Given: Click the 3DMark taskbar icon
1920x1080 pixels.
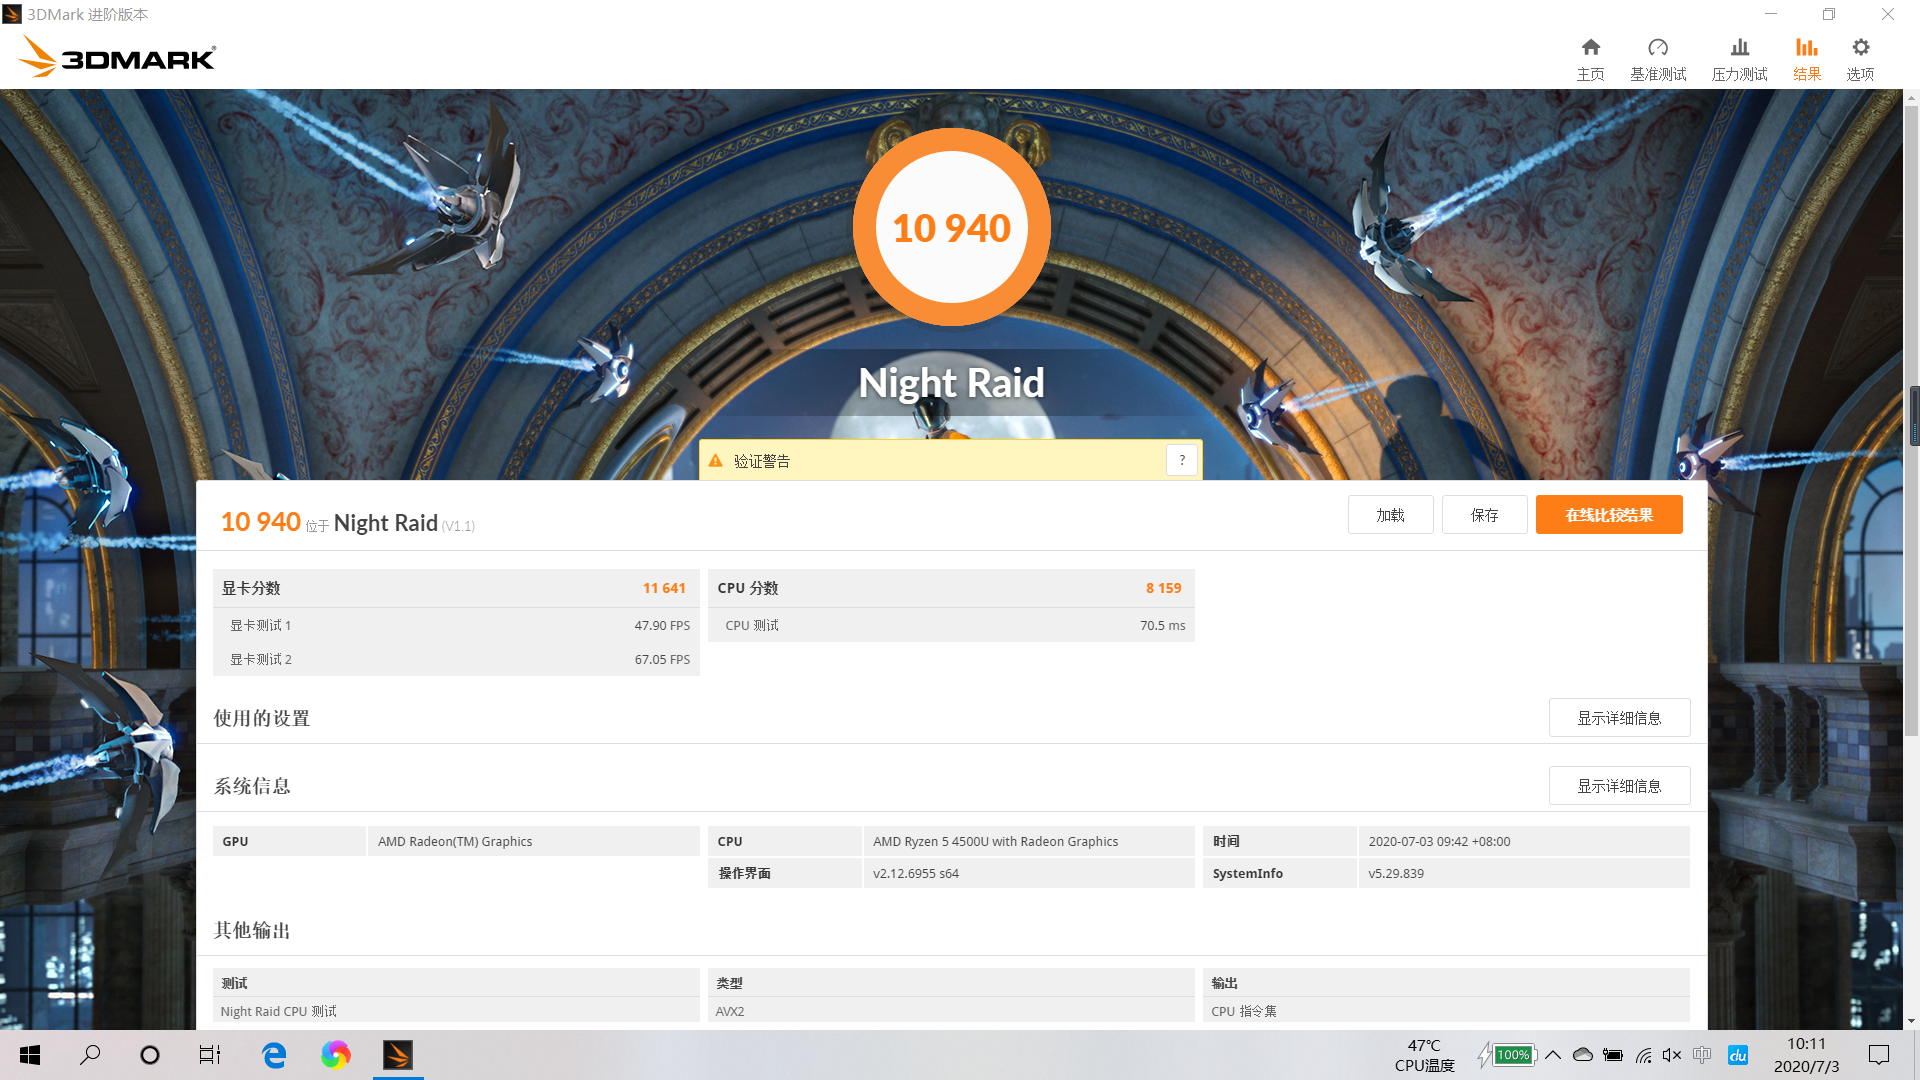Looking at the screenshot, I should pos(398,1055).
